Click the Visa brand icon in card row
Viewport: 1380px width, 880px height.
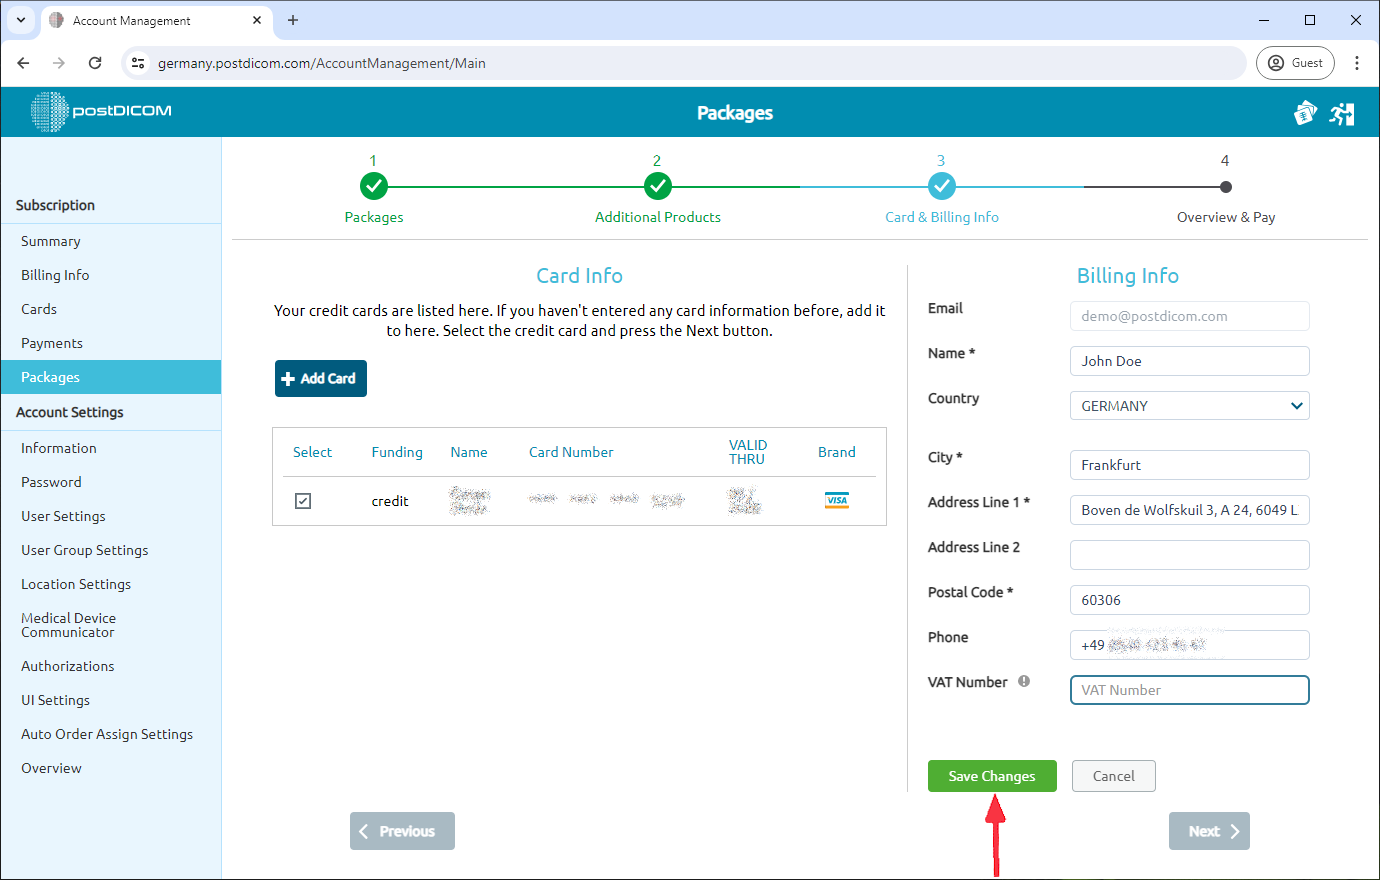[837, 500]
